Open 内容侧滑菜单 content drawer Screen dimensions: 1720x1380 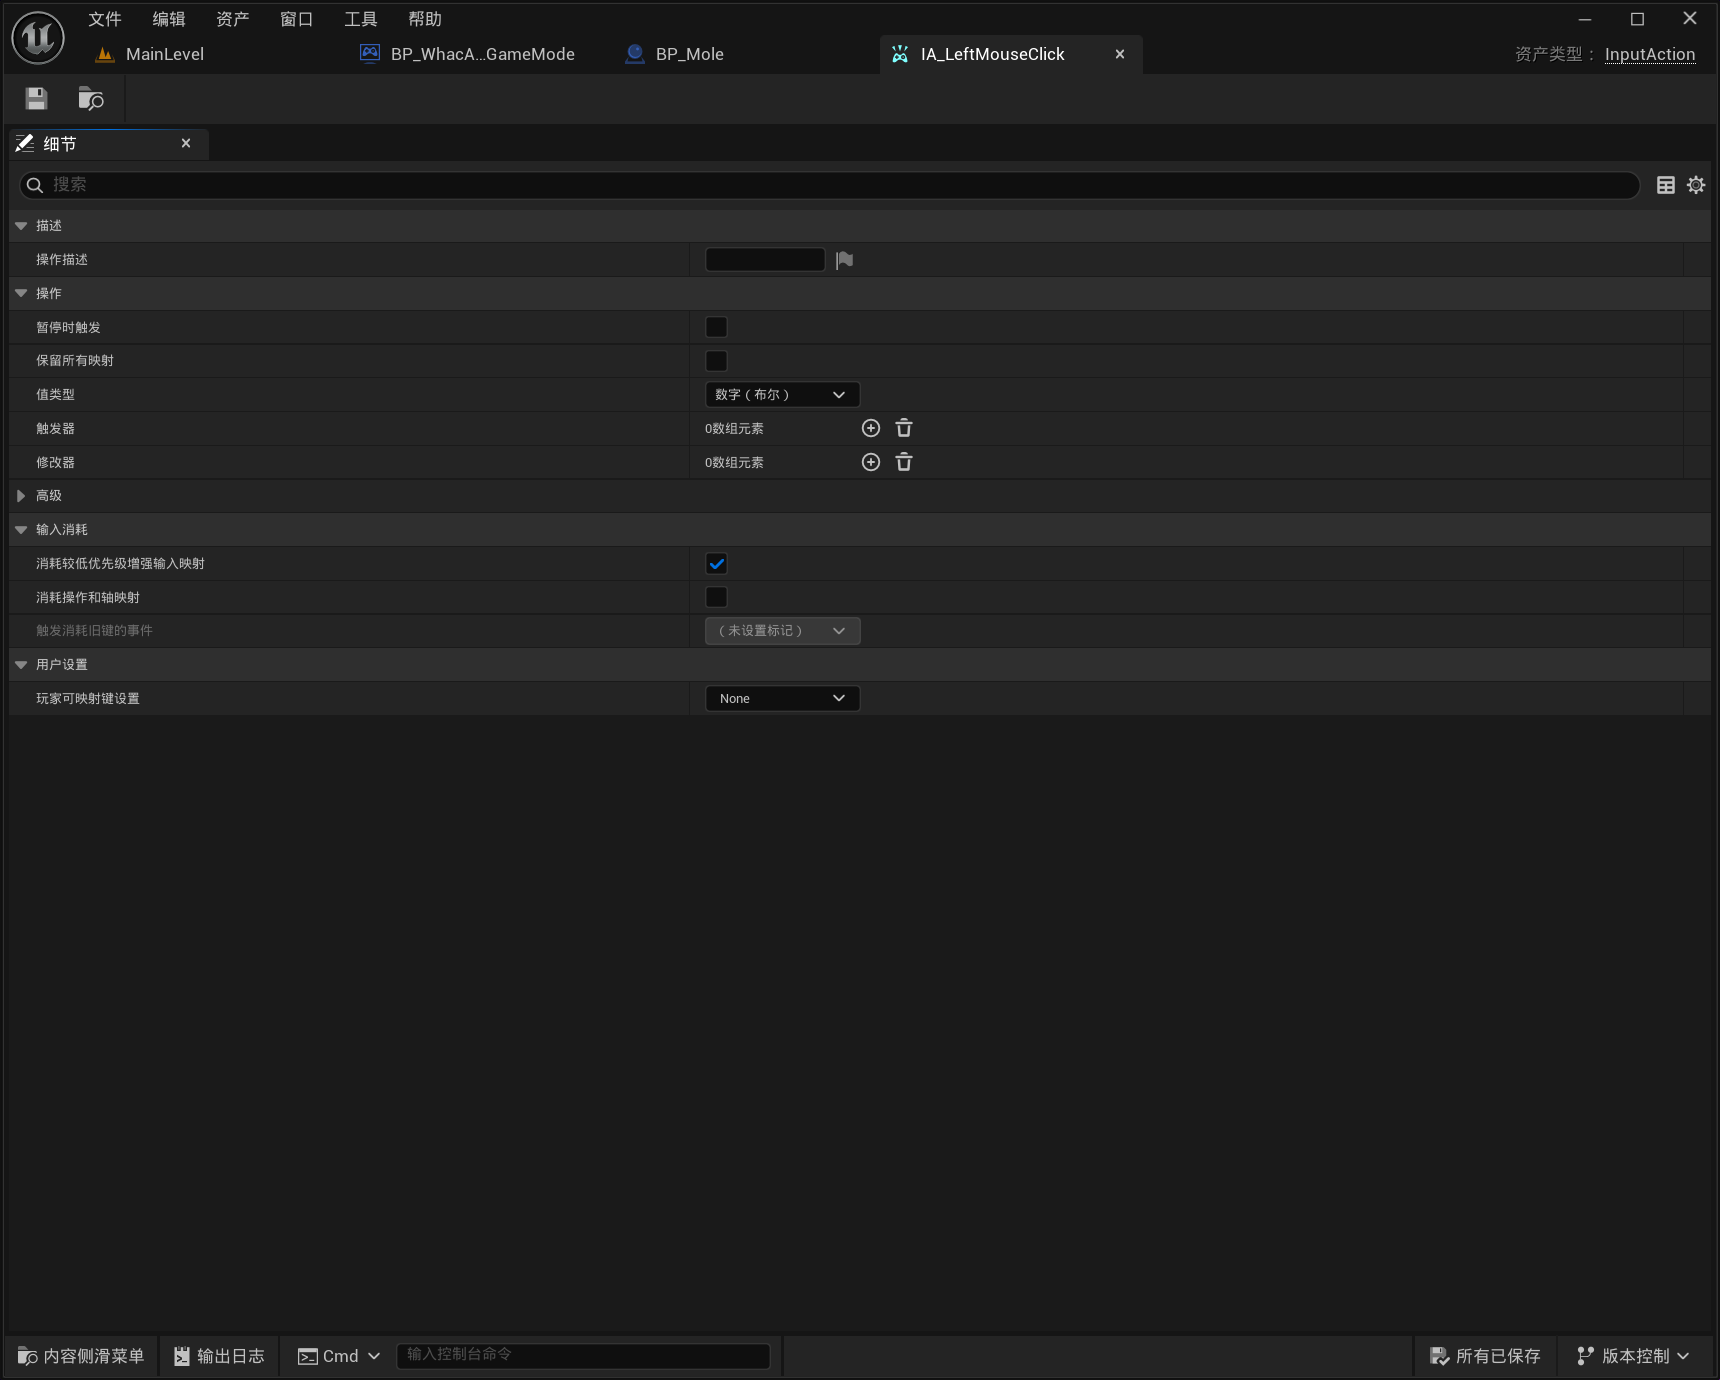pos(81,1356)
